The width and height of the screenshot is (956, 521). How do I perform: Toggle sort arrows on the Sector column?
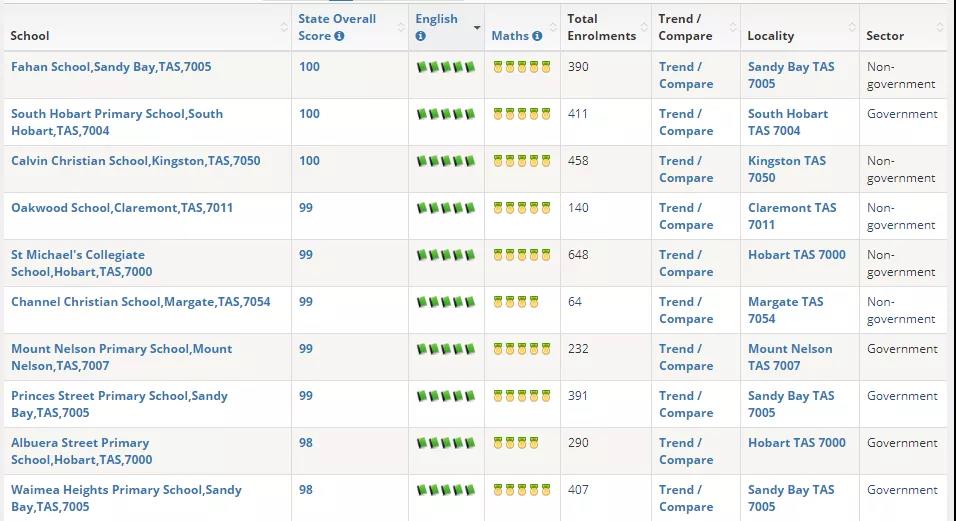940,27
